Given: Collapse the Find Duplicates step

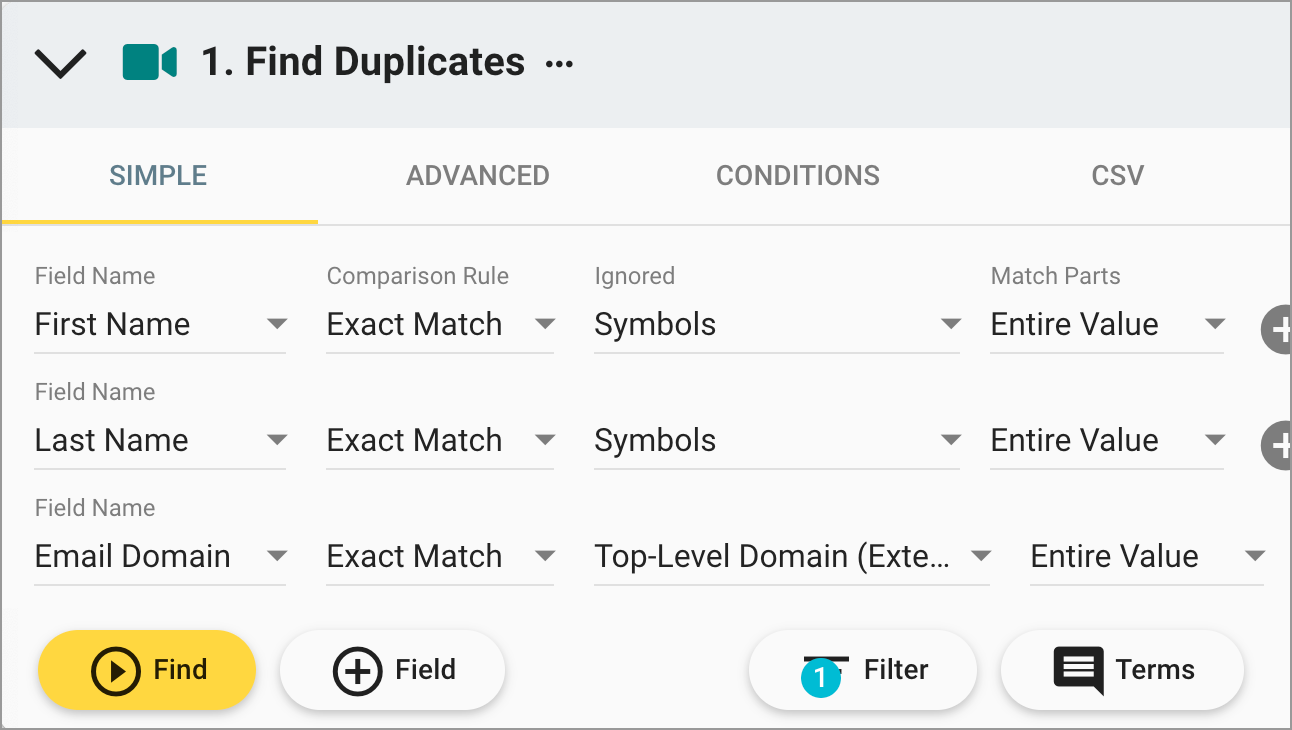Looking at the screenshot, I should [x=60, y=62].
